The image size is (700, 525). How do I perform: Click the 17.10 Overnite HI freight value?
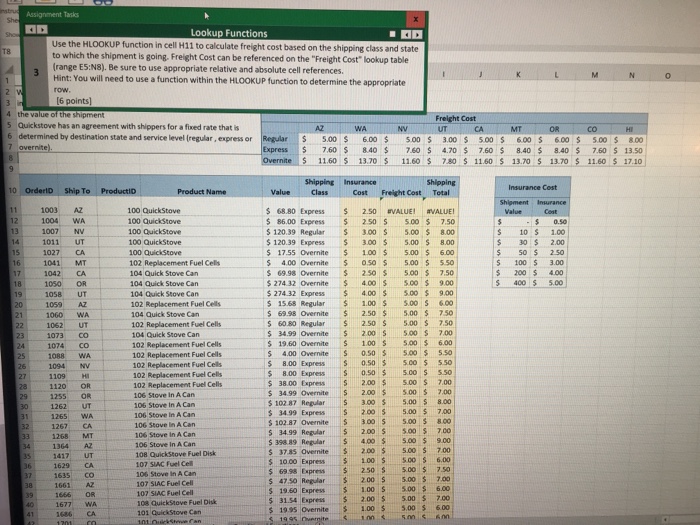pos(629,161)
